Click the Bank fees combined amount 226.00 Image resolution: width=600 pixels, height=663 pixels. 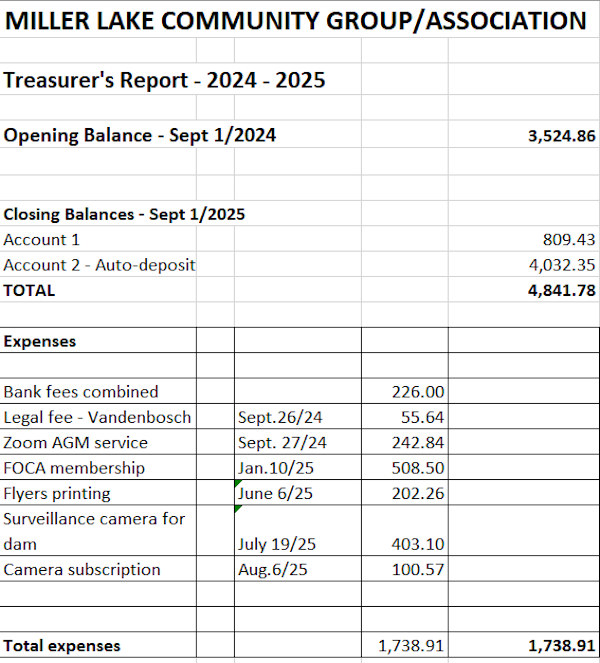[419, 392]
